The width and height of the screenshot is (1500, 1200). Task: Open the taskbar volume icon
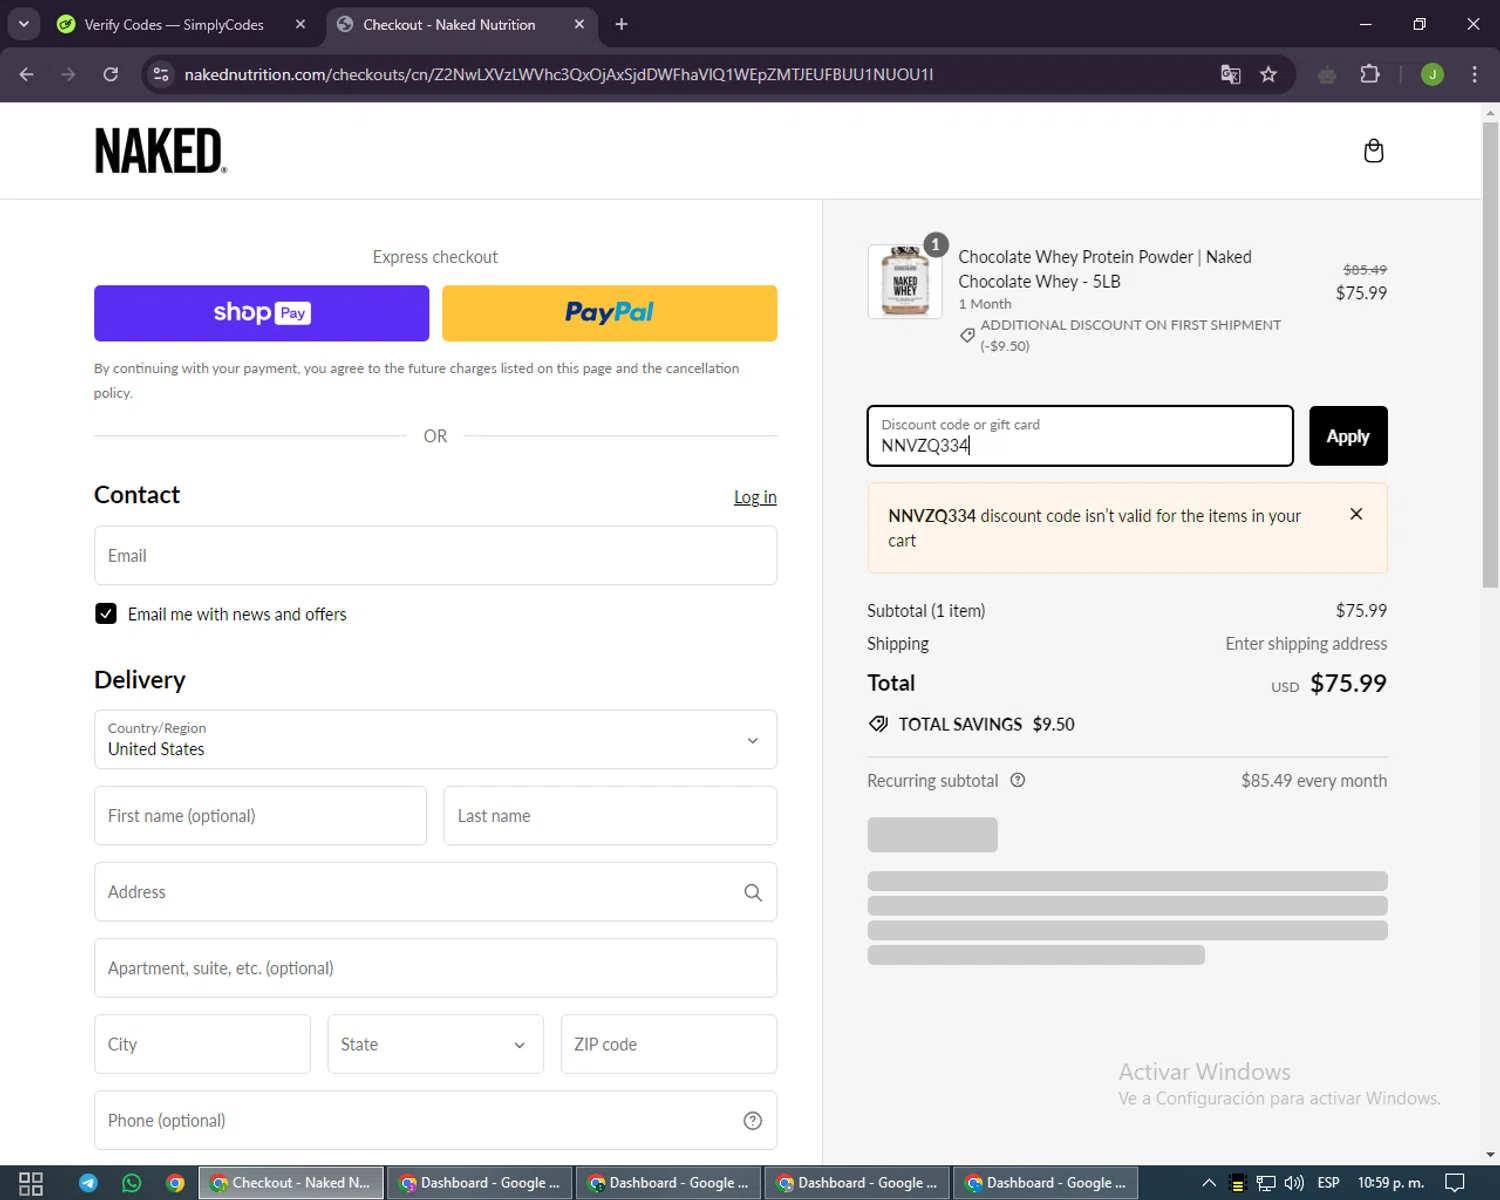pos(1294,1183)
